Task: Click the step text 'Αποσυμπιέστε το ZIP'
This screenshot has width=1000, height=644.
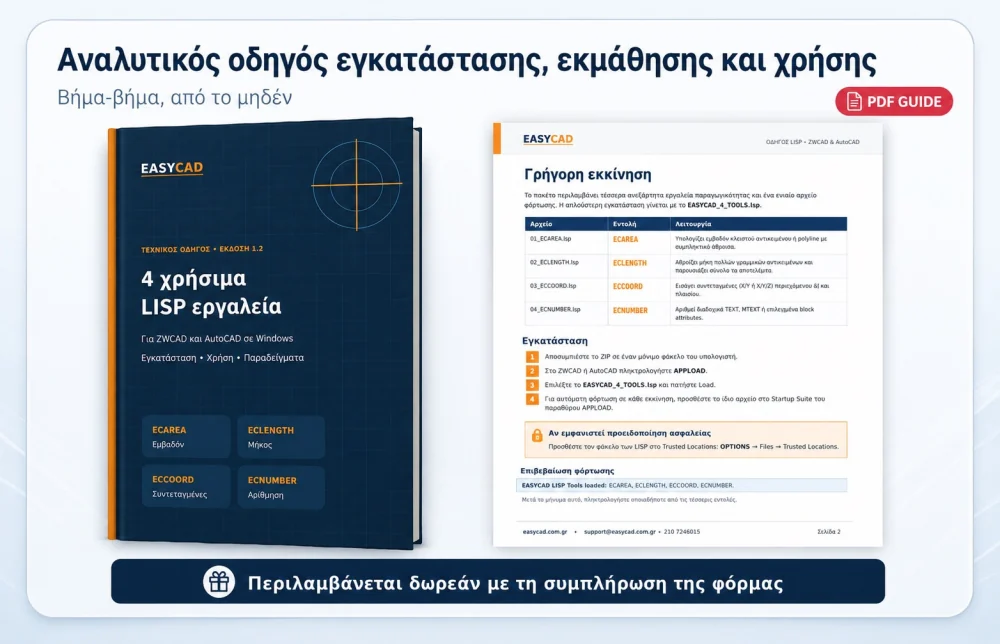Action: pyautogui.click(x=641, y=357)
